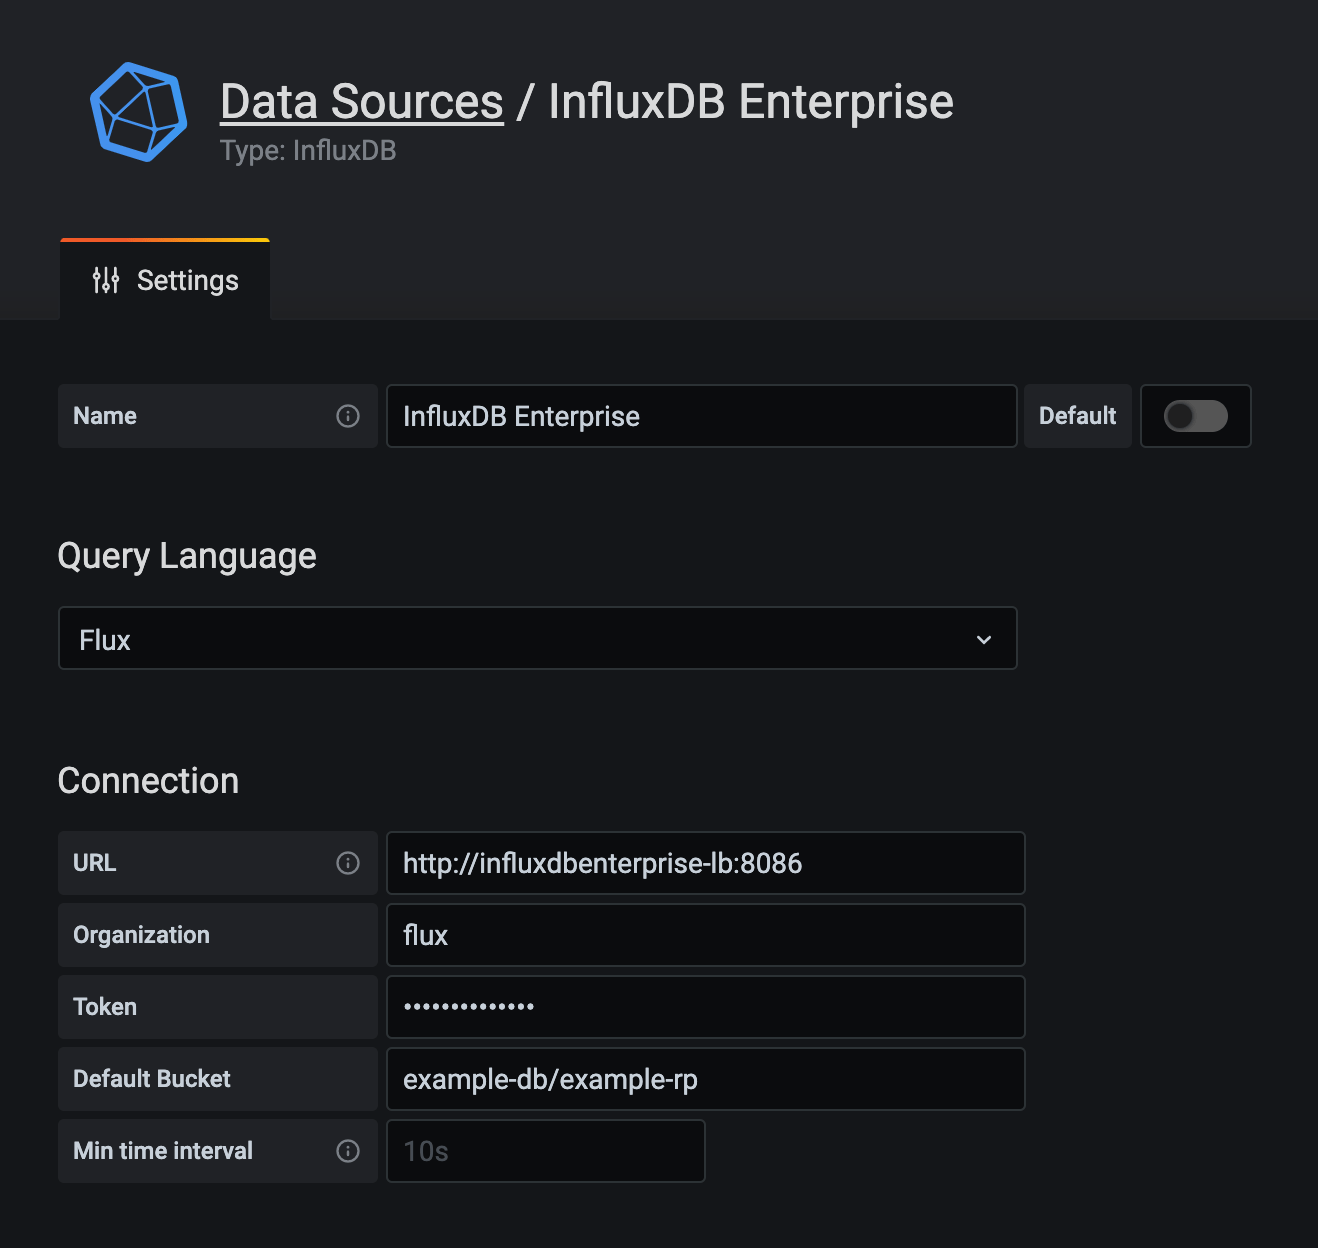Image resolution: width=1318 pixels, height=1248 pixels.
Task: Click the Default label beside the toggle
Action: 1077,416
